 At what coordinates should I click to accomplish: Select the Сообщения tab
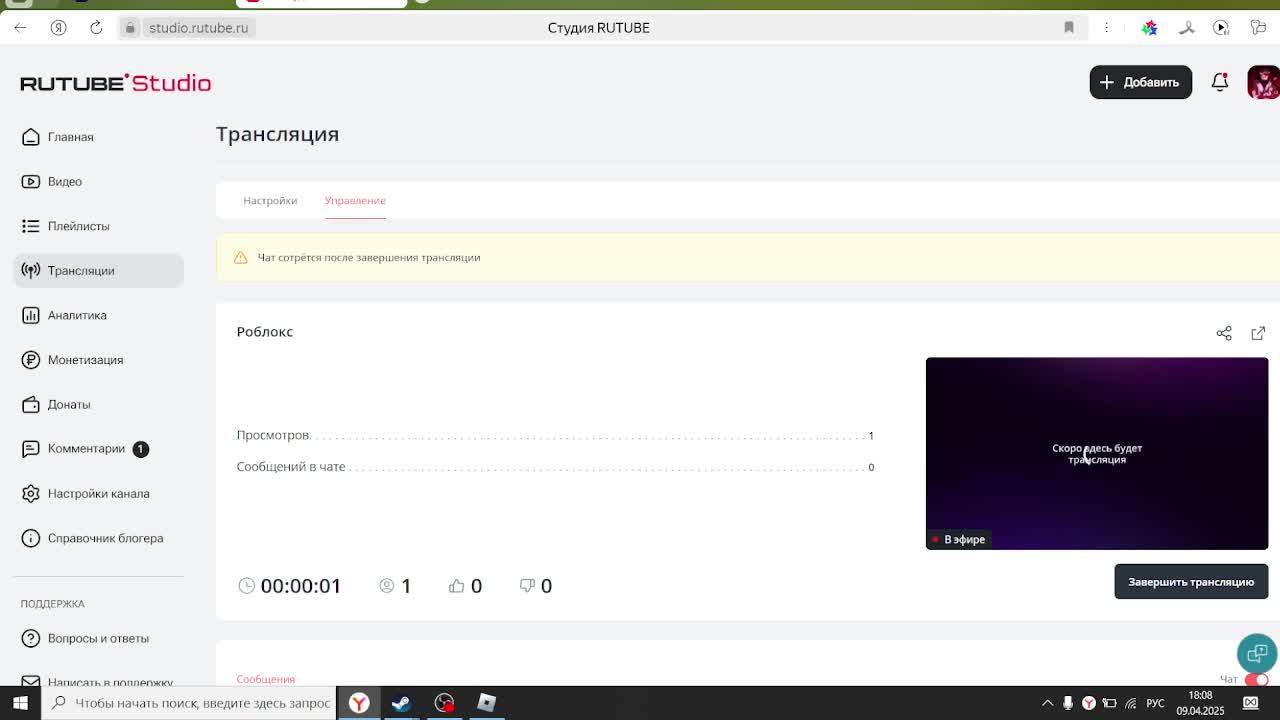[x=266, y=679]
